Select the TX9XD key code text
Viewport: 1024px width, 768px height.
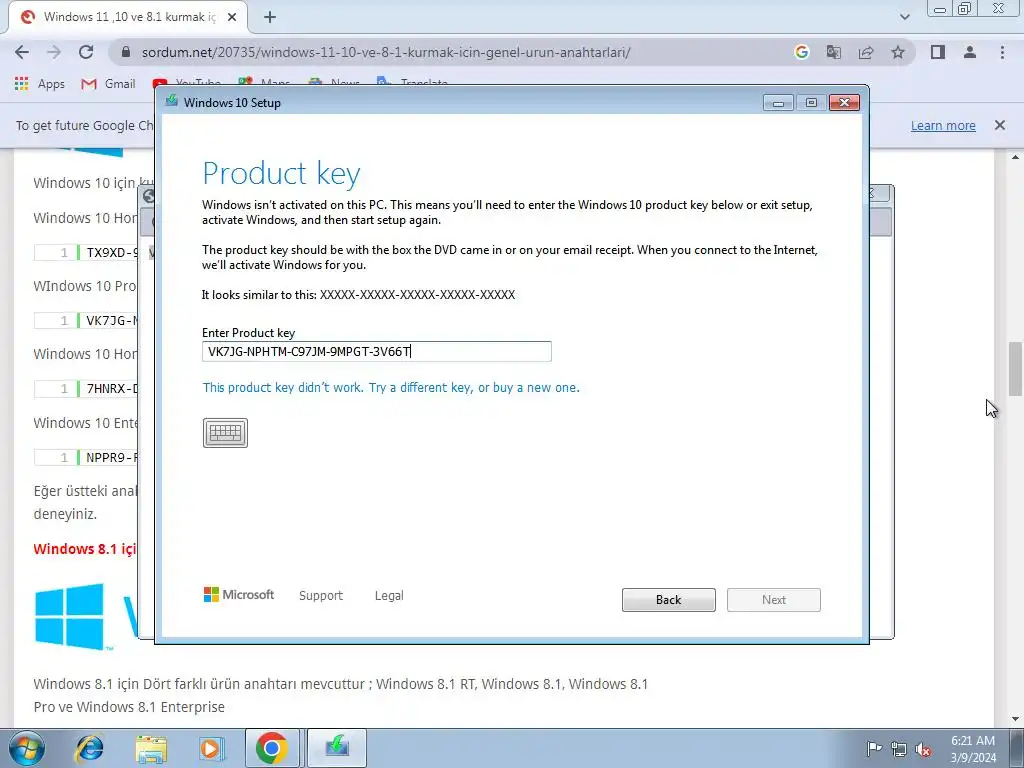(x=111, y=252)
